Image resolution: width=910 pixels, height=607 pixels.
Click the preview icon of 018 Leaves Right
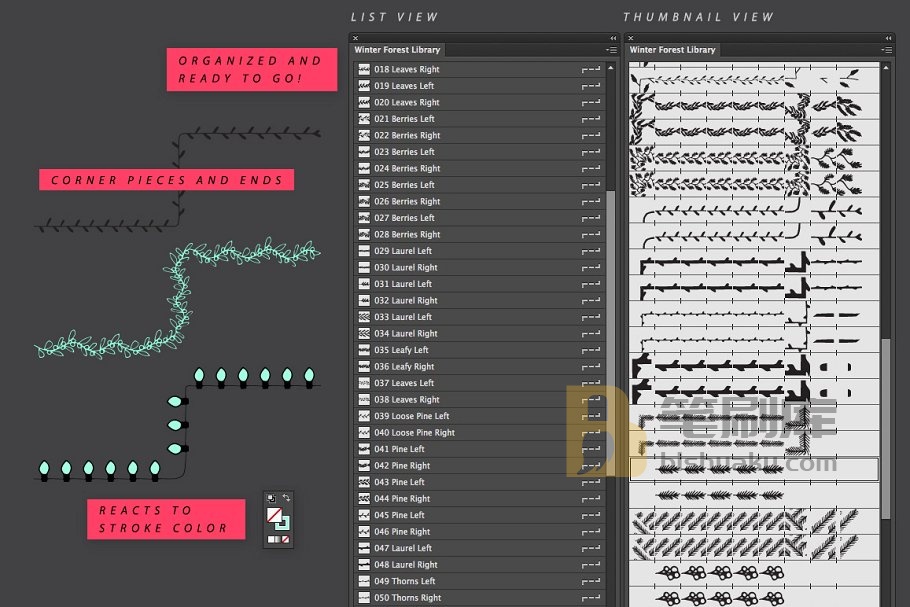click(364, 69)
